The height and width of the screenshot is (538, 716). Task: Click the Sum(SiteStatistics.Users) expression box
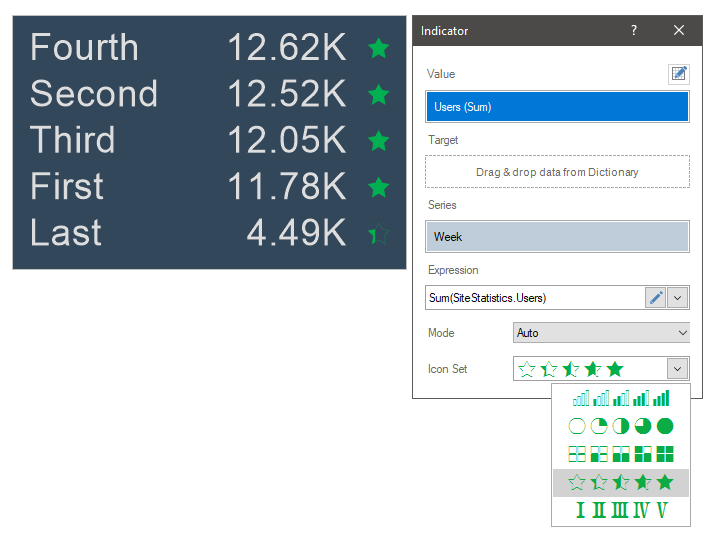tap(533, 297)
